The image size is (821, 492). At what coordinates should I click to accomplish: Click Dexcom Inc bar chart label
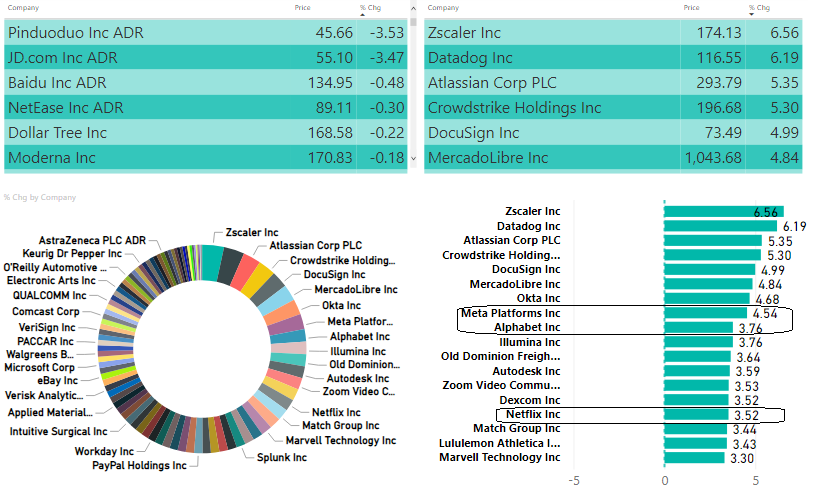point(530,400)
